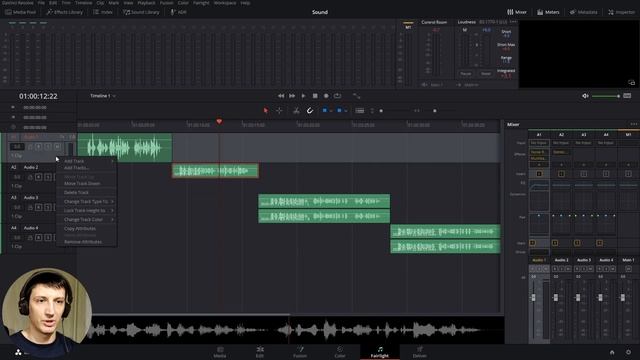Select the Audio 3 track header name
This screenshot has width=640, height=360.
pyautogui.click(x=31, y=198)
